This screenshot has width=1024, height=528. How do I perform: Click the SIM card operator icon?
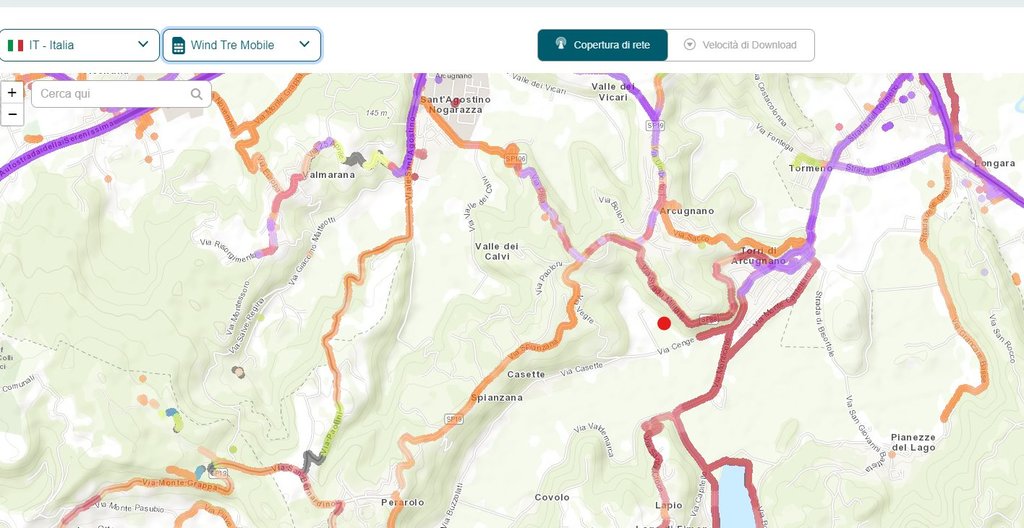pyautogui.click(x=178, y=45)
